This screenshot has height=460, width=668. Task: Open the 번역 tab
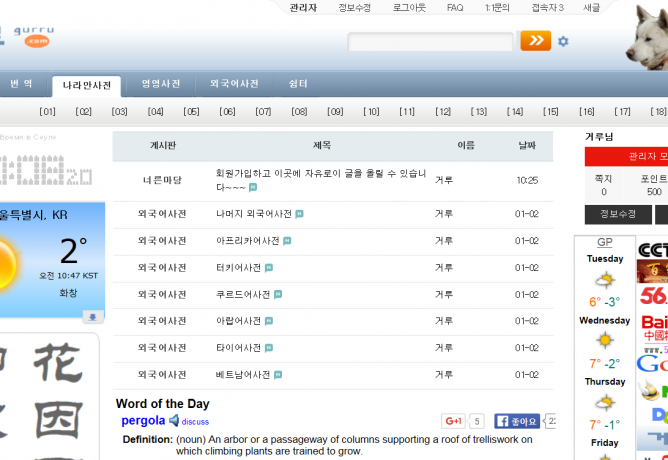[x=21, y=84]
